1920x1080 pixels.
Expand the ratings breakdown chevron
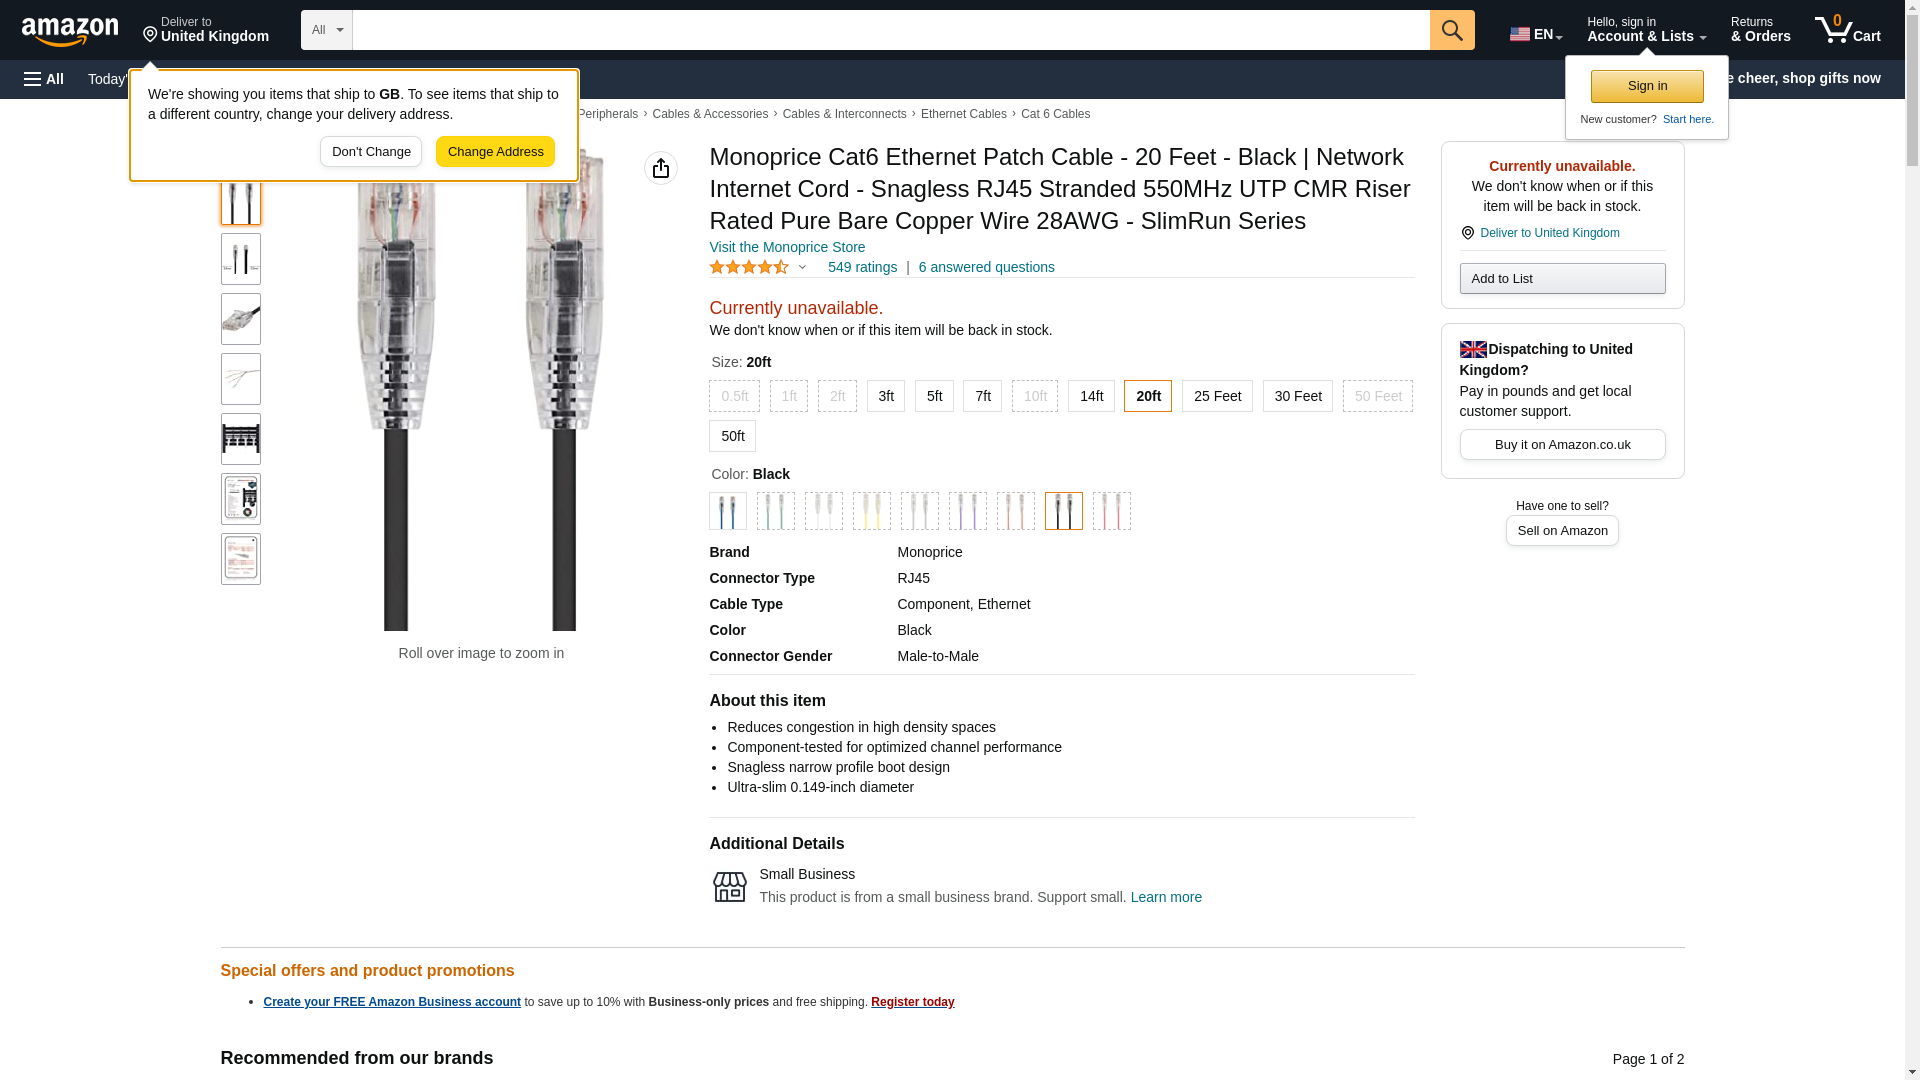click(x=802, y=267)
